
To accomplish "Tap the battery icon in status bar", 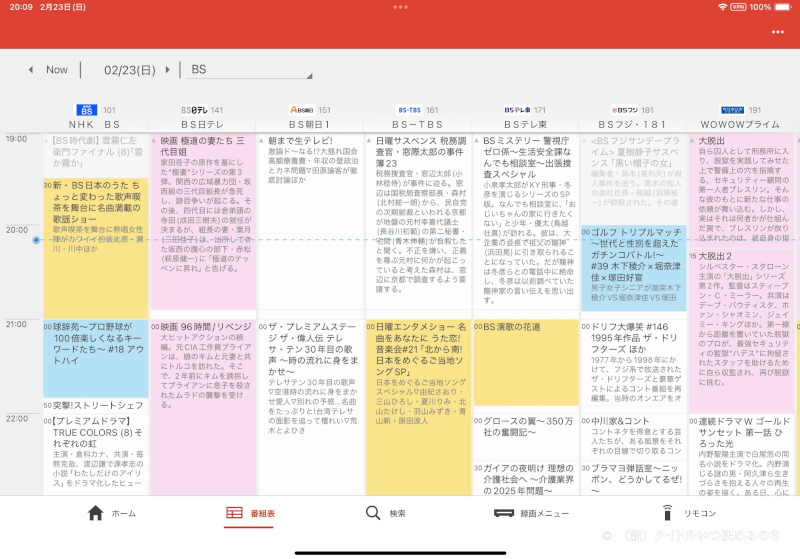I will tap(783, 7).
